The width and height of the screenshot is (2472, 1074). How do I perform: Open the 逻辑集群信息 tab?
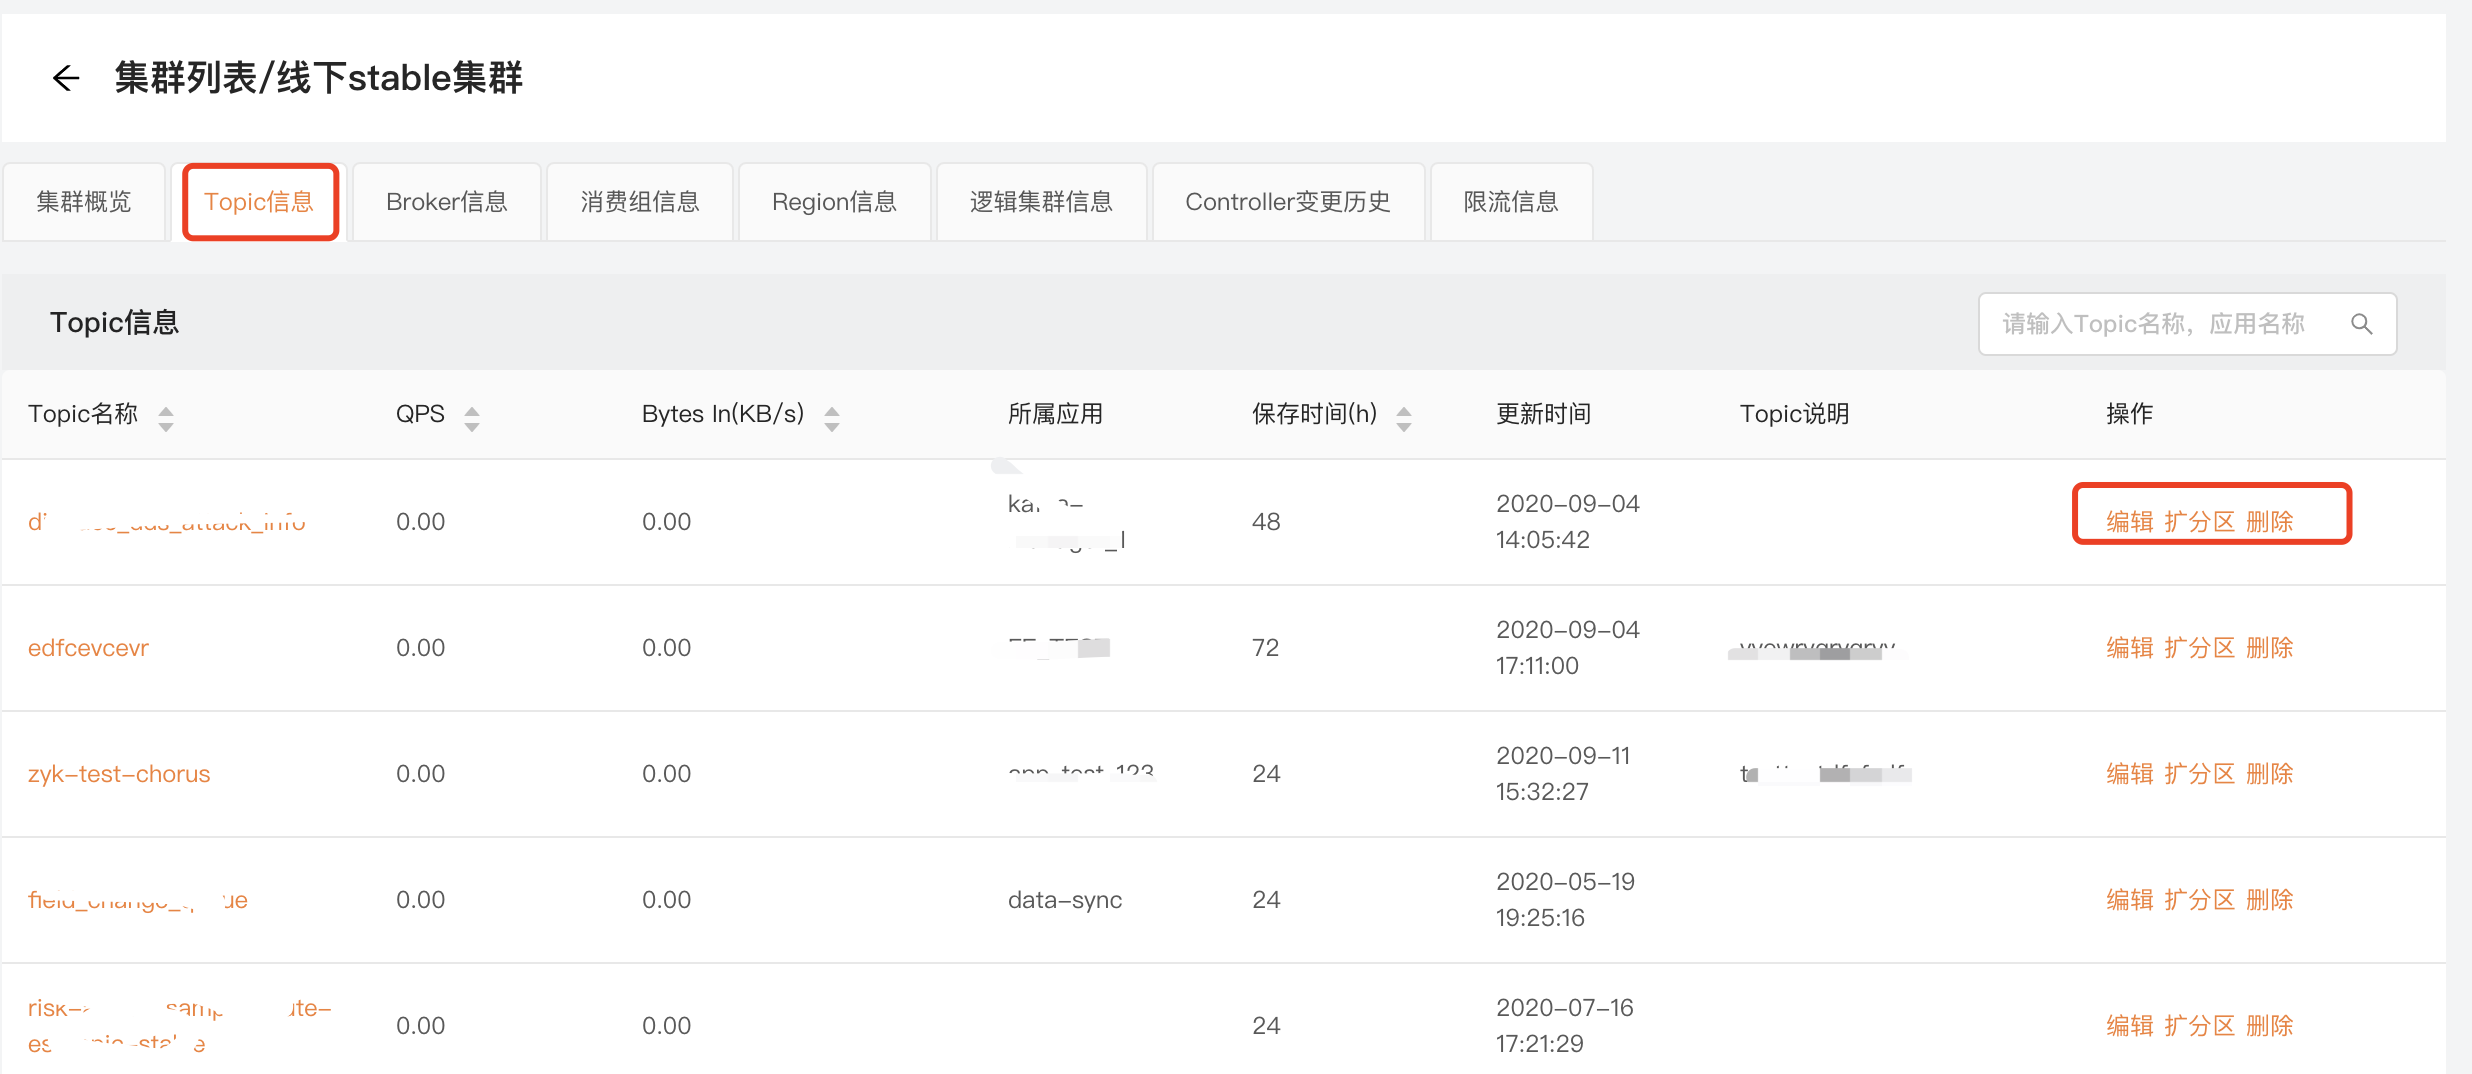pos(1040,202)
